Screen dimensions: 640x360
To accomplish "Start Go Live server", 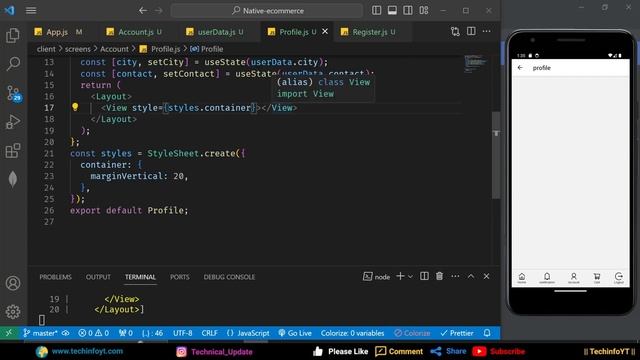I will pos(295,333).
